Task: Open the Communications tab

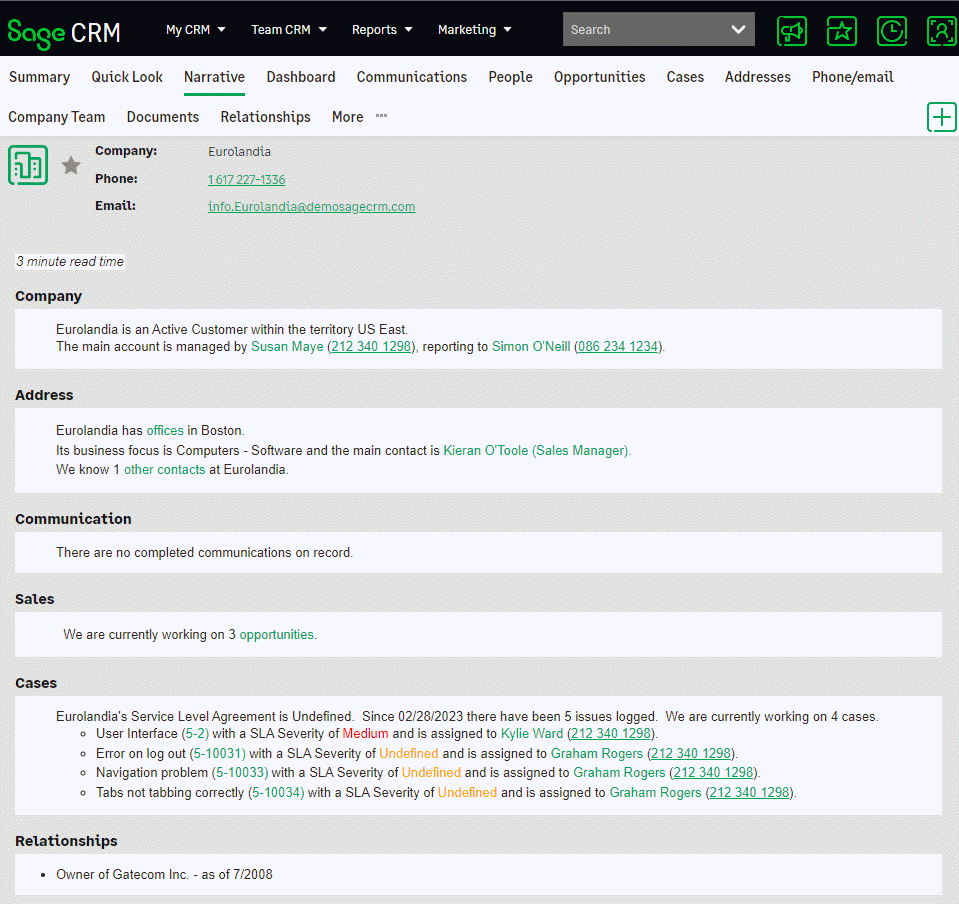Action: (x=412, y=77)
